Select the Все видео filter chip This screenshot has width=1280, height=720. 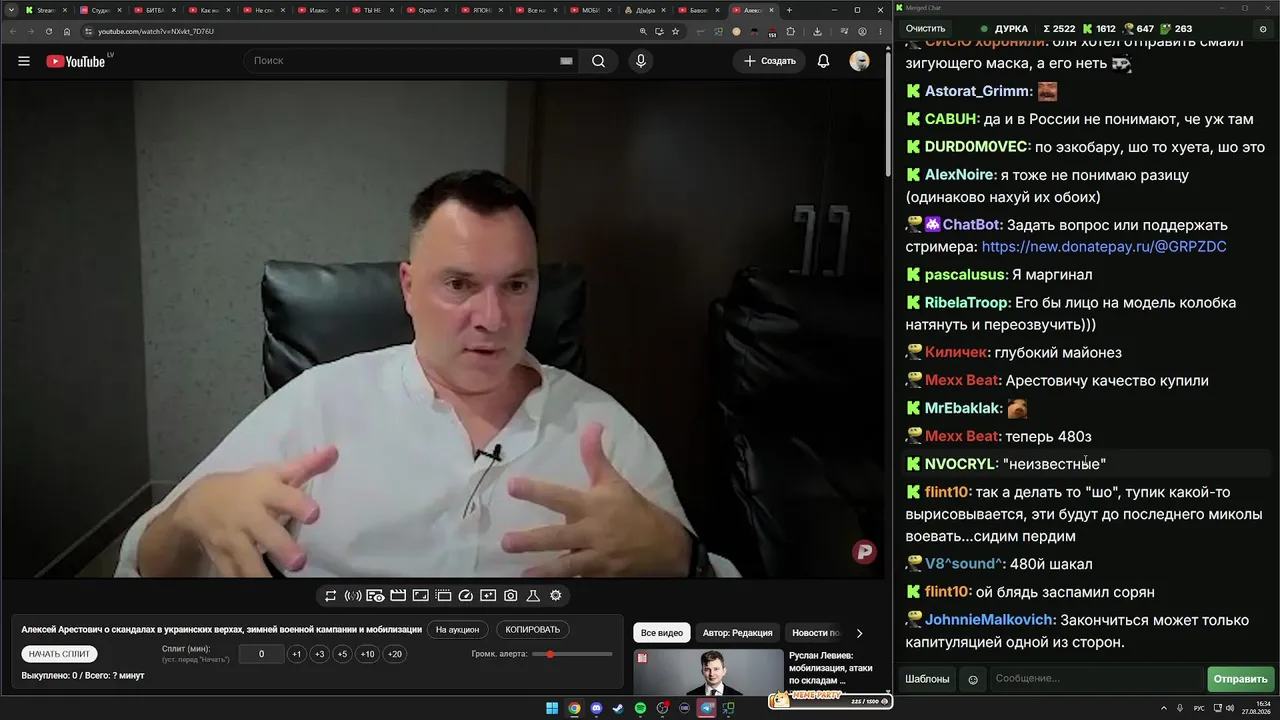[x=662, y=633]
